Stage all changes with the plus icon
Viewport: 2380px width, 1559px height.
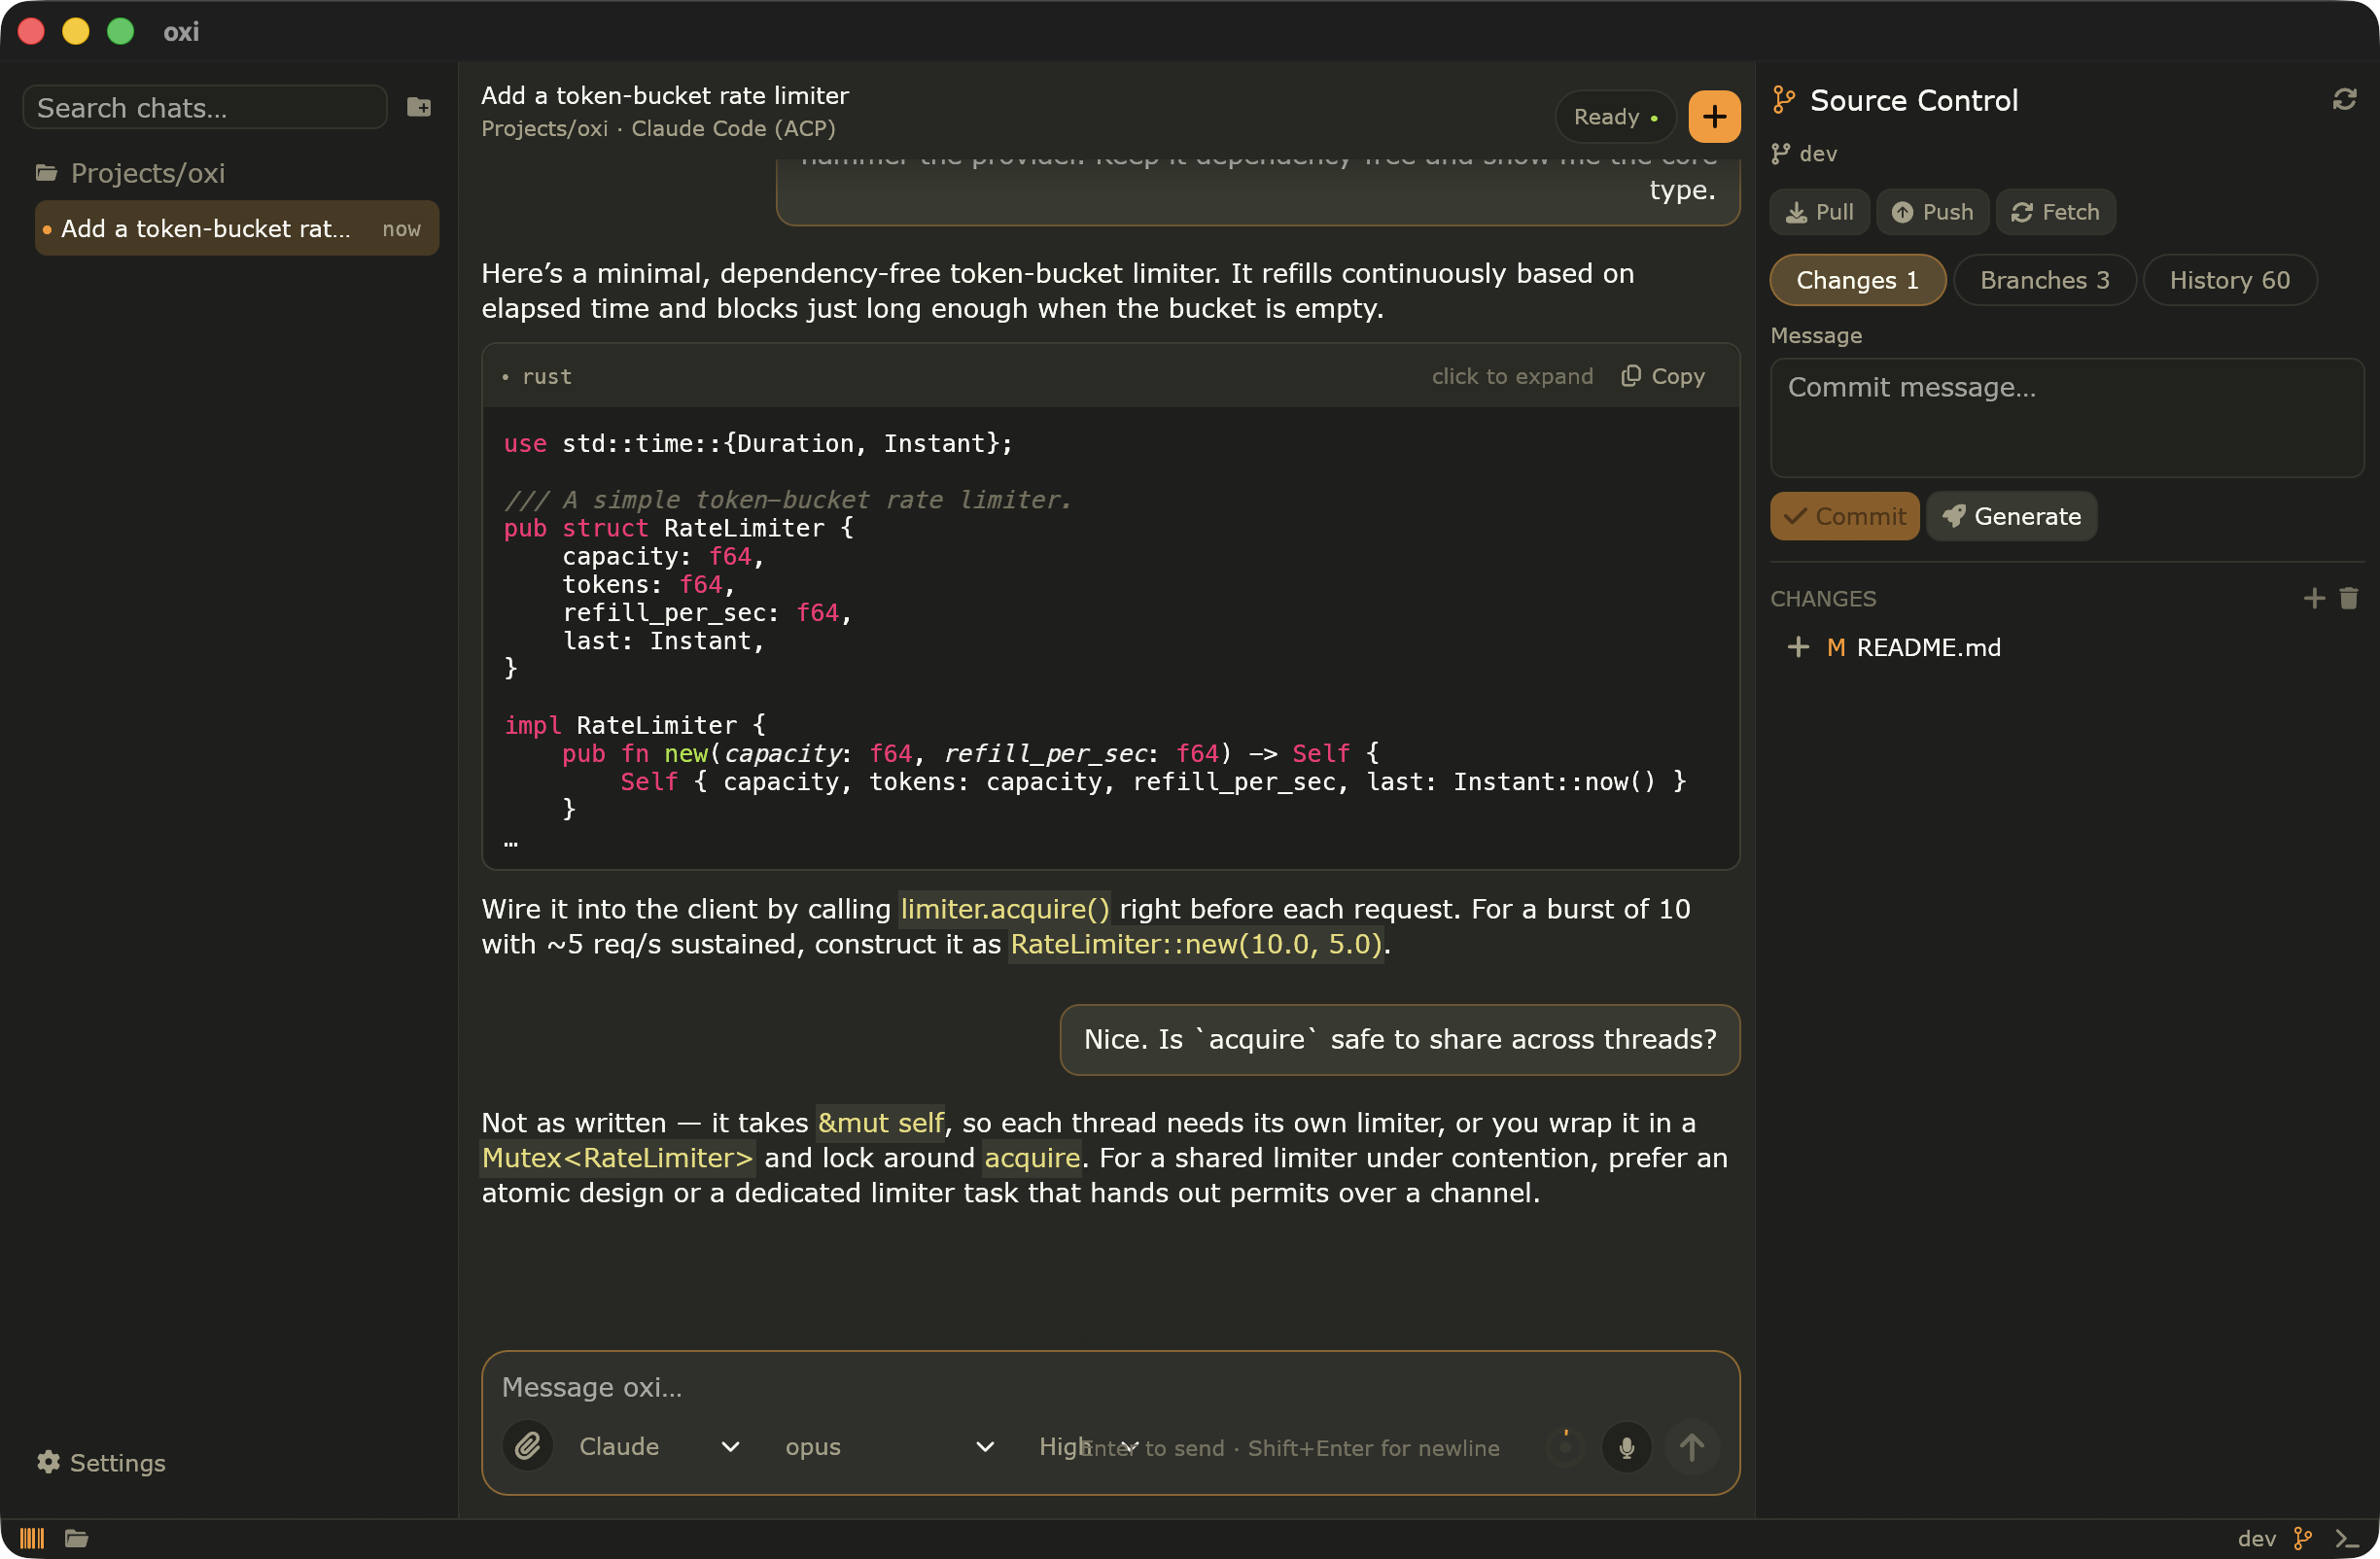[2313, 598]
